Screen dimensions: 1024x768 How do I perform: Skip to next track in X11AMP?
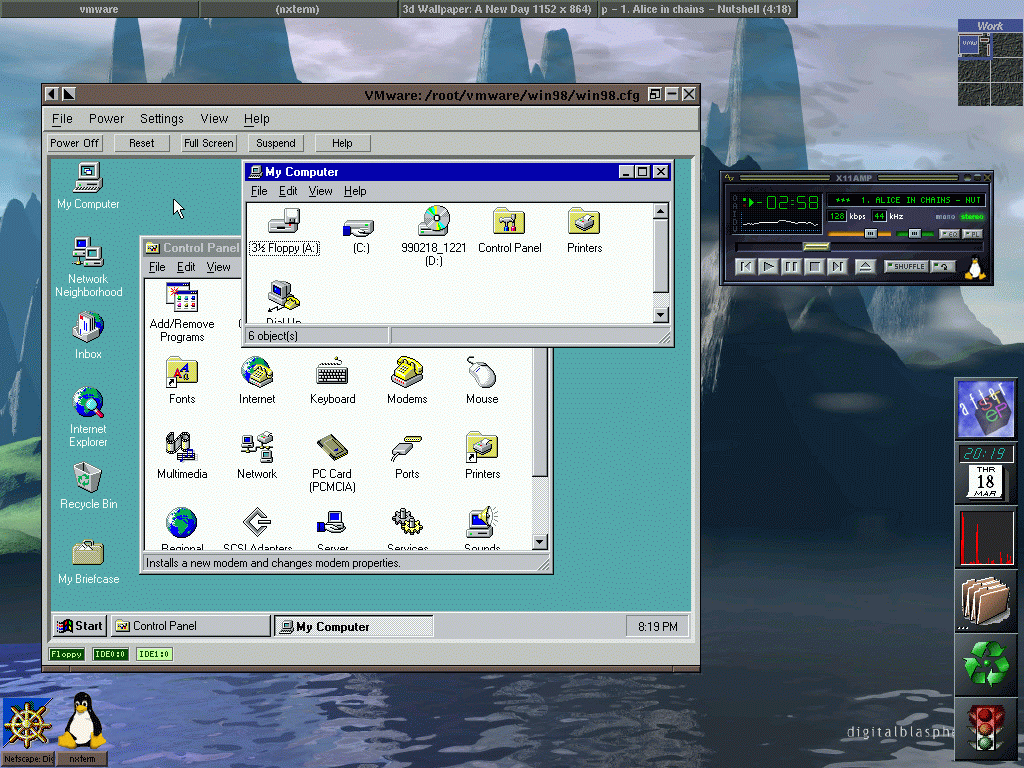pos(837,266)
